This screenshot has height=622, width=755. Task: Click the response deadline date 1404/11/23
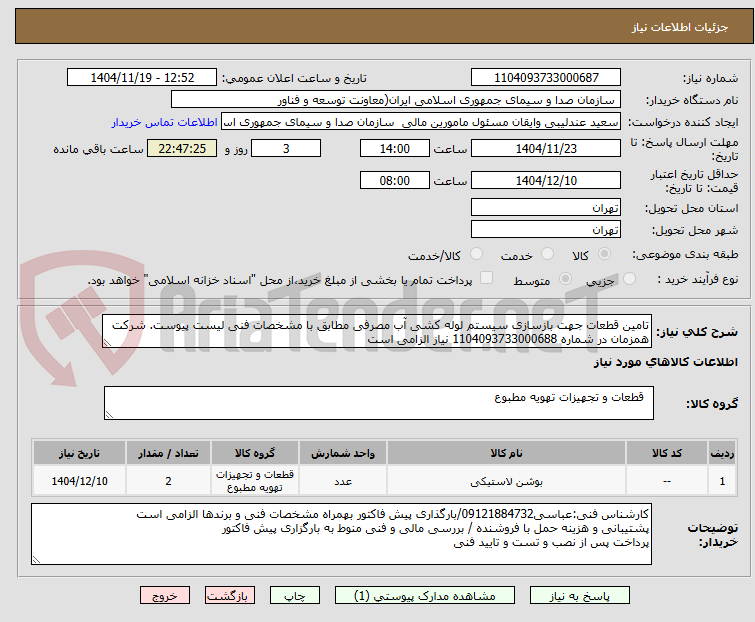click(546, 148)
